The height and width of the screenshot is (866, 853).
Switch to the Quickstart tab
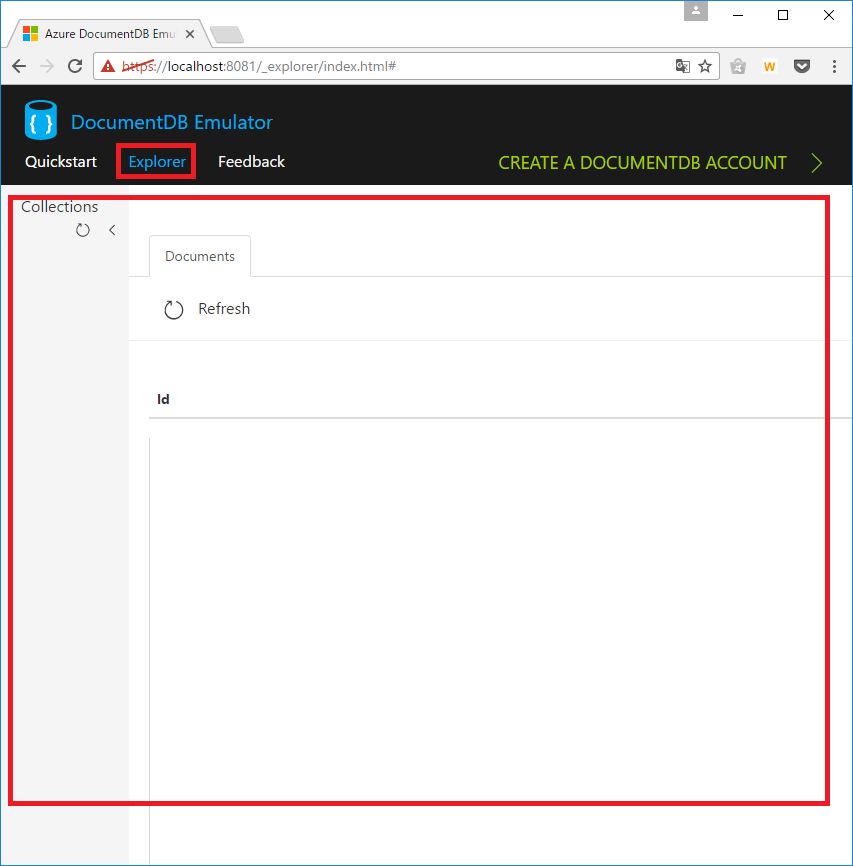point(61,162)
